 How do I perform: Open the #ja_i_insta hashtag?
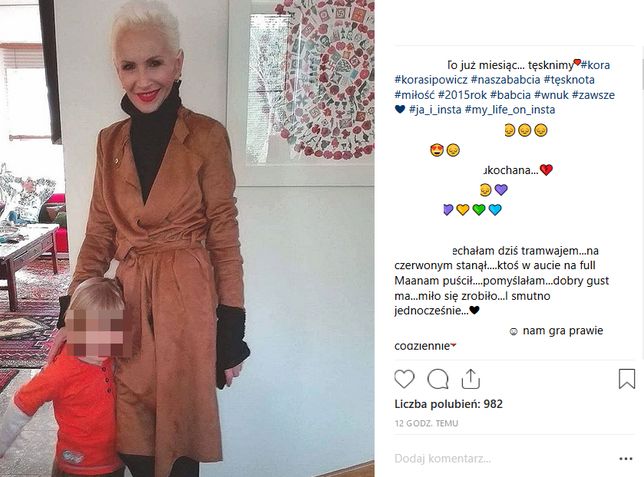(x=435, y=110)
